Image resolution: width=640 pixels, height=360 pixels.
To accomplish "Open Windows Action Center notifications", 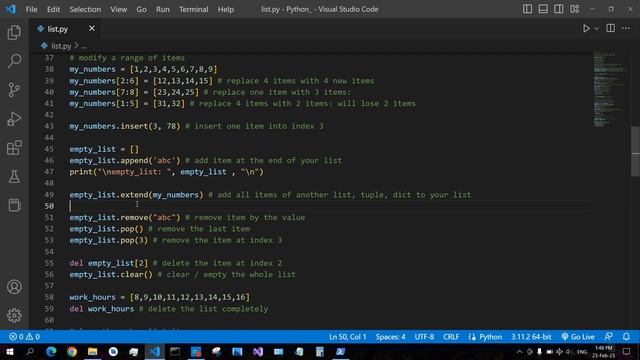I will pos(626,351).
